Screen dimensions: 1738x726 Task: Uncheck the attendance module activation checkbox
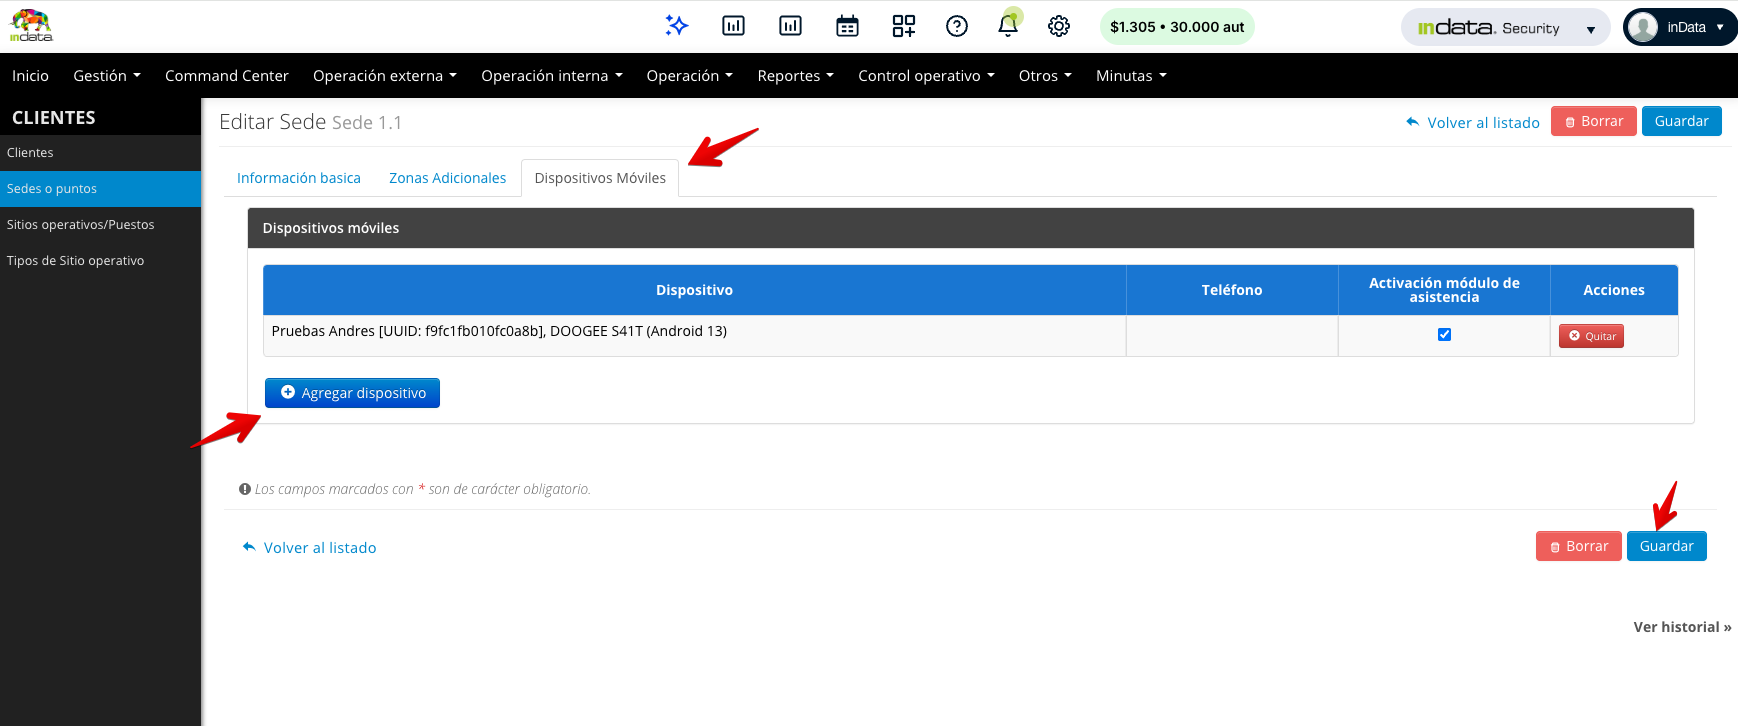tap(1444, 335)
